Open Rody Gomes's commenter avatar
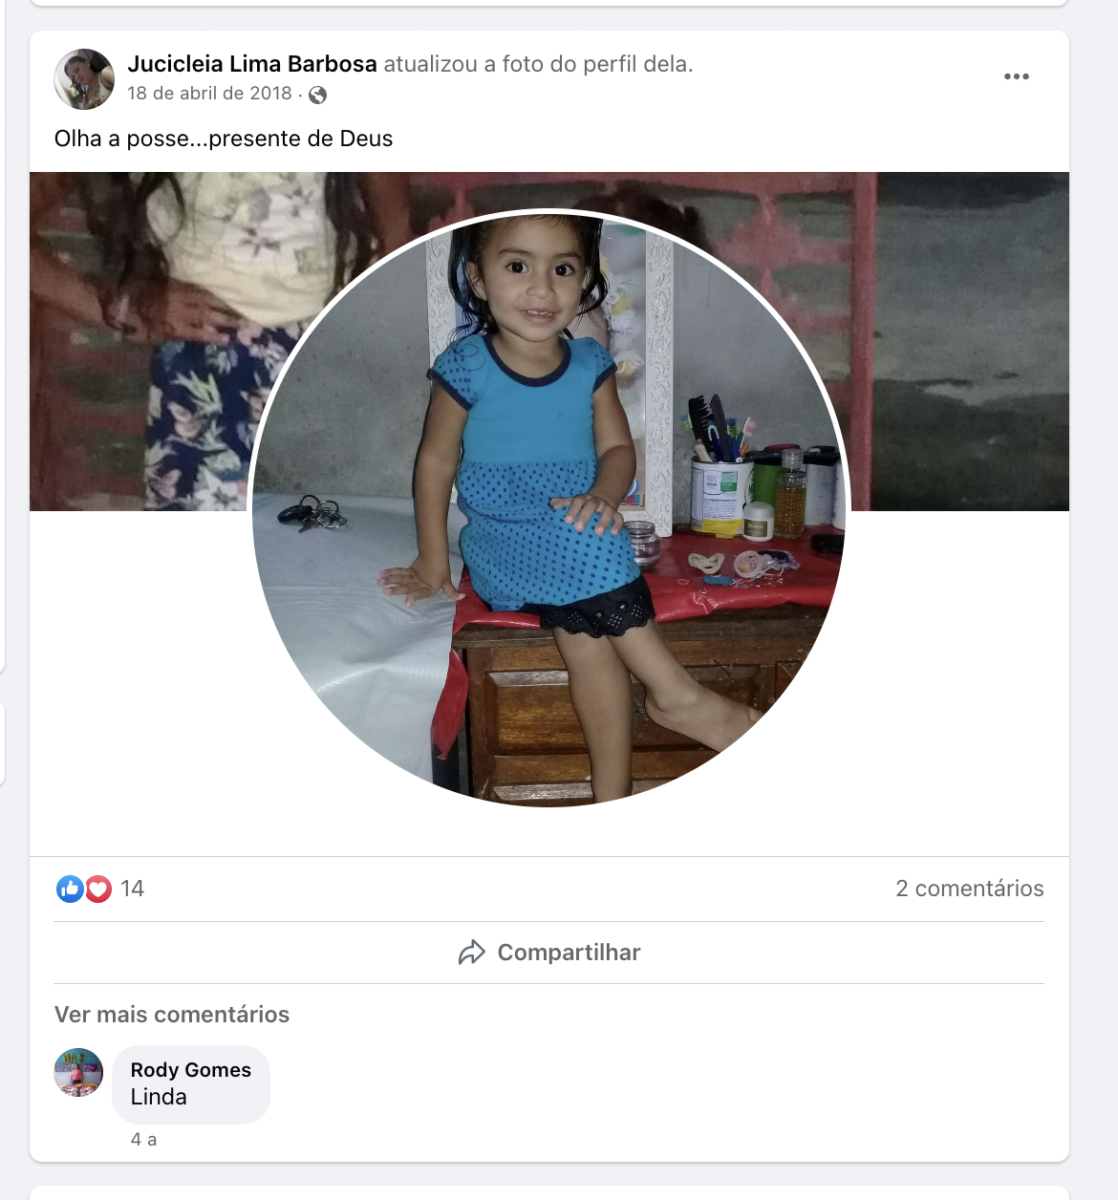 (78, 1073)
